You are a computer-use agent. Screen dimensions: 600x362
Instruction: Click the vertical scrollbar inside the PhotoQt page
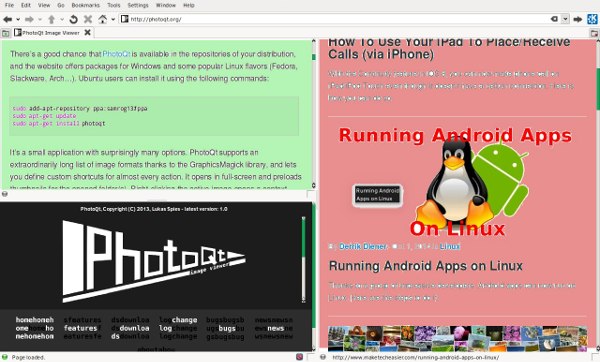pyautogui.click(x=303, y=260)
